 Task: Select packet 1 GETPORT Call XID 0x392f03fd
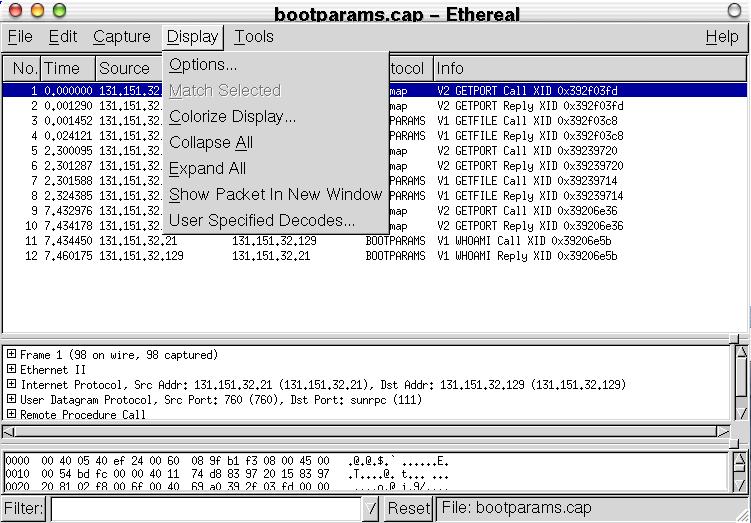[x=375, y=91]
